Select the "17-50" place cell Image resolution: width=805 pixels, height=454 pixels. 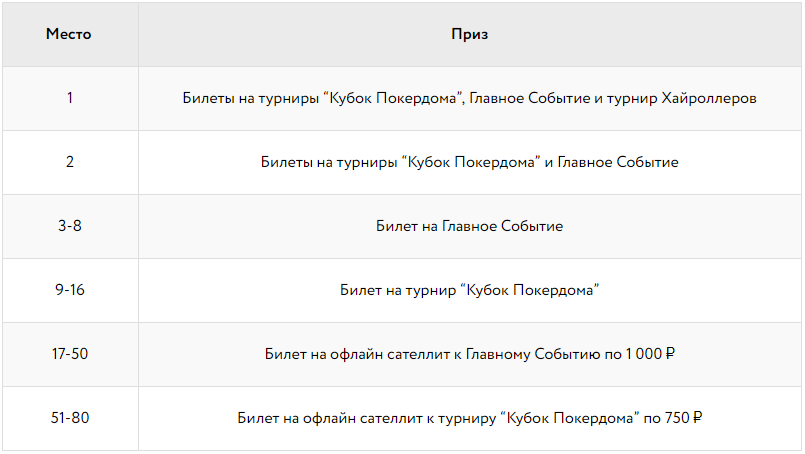click(69, 354)
